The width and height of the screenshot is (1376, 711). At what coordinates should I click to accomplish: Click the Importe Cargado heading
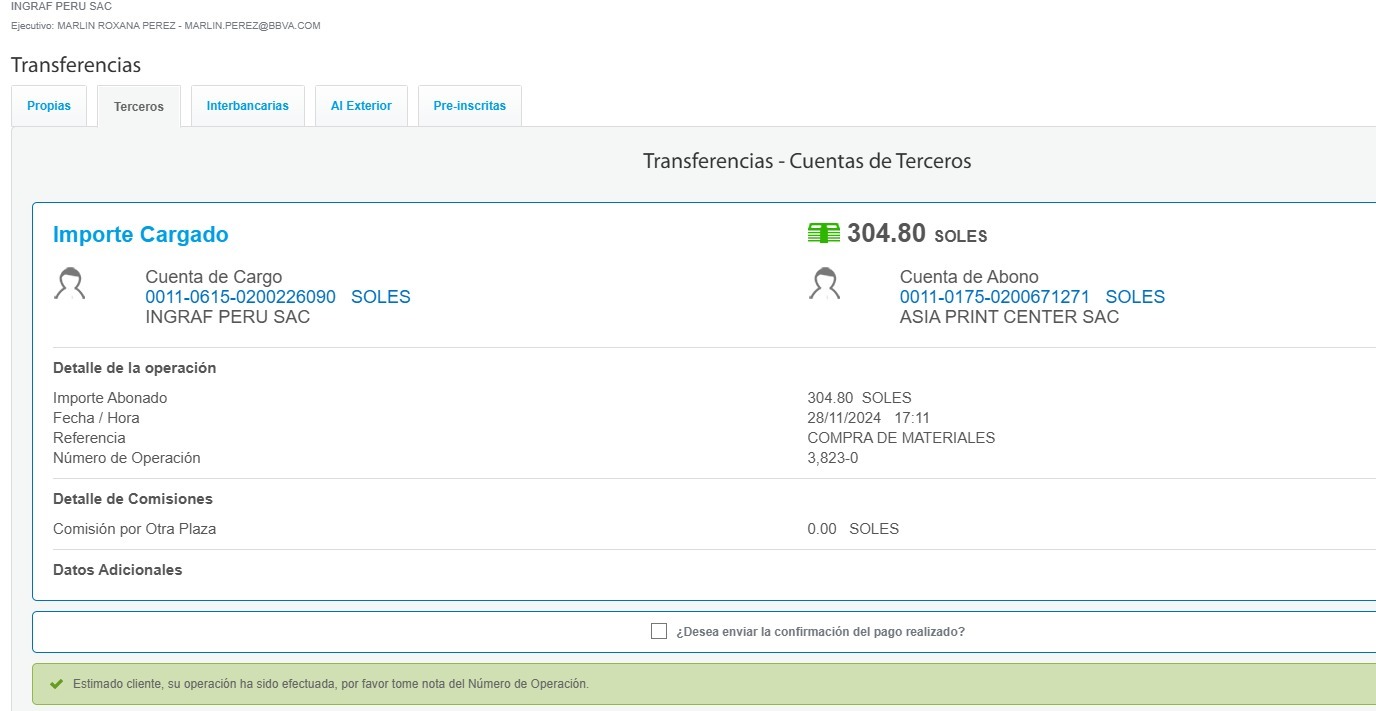pos(140,235)
